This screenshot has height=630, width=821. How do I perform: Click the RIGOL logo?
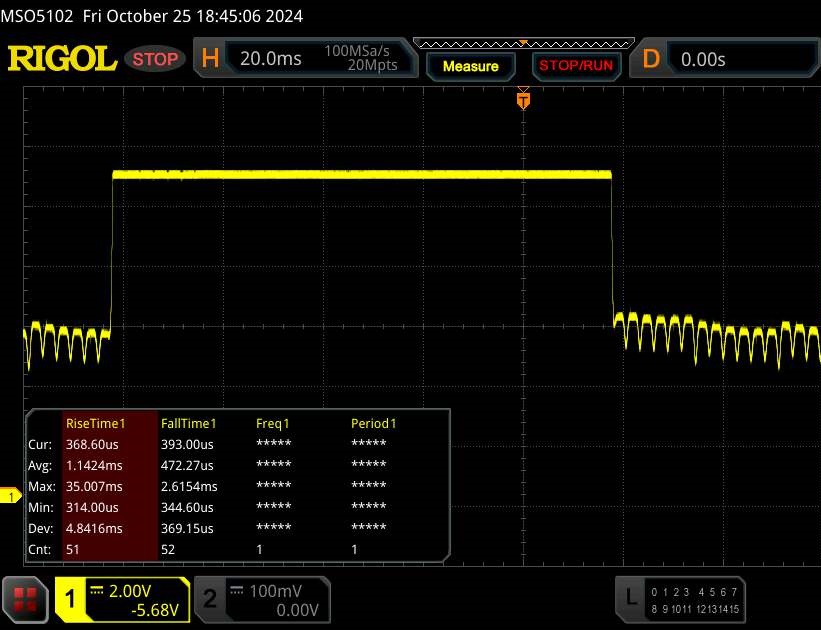(62, 58)
